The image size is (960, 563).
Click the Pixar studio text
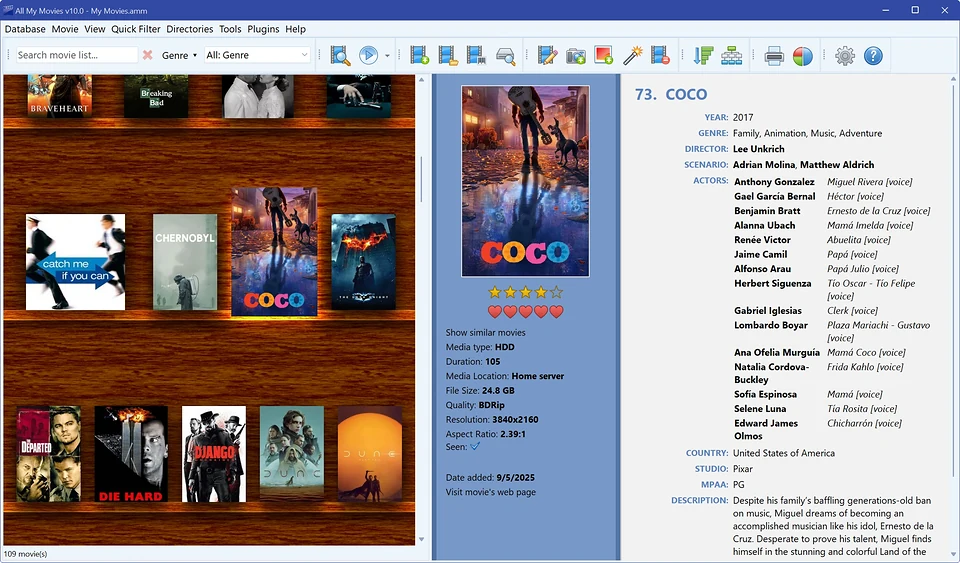pos(743,469)
